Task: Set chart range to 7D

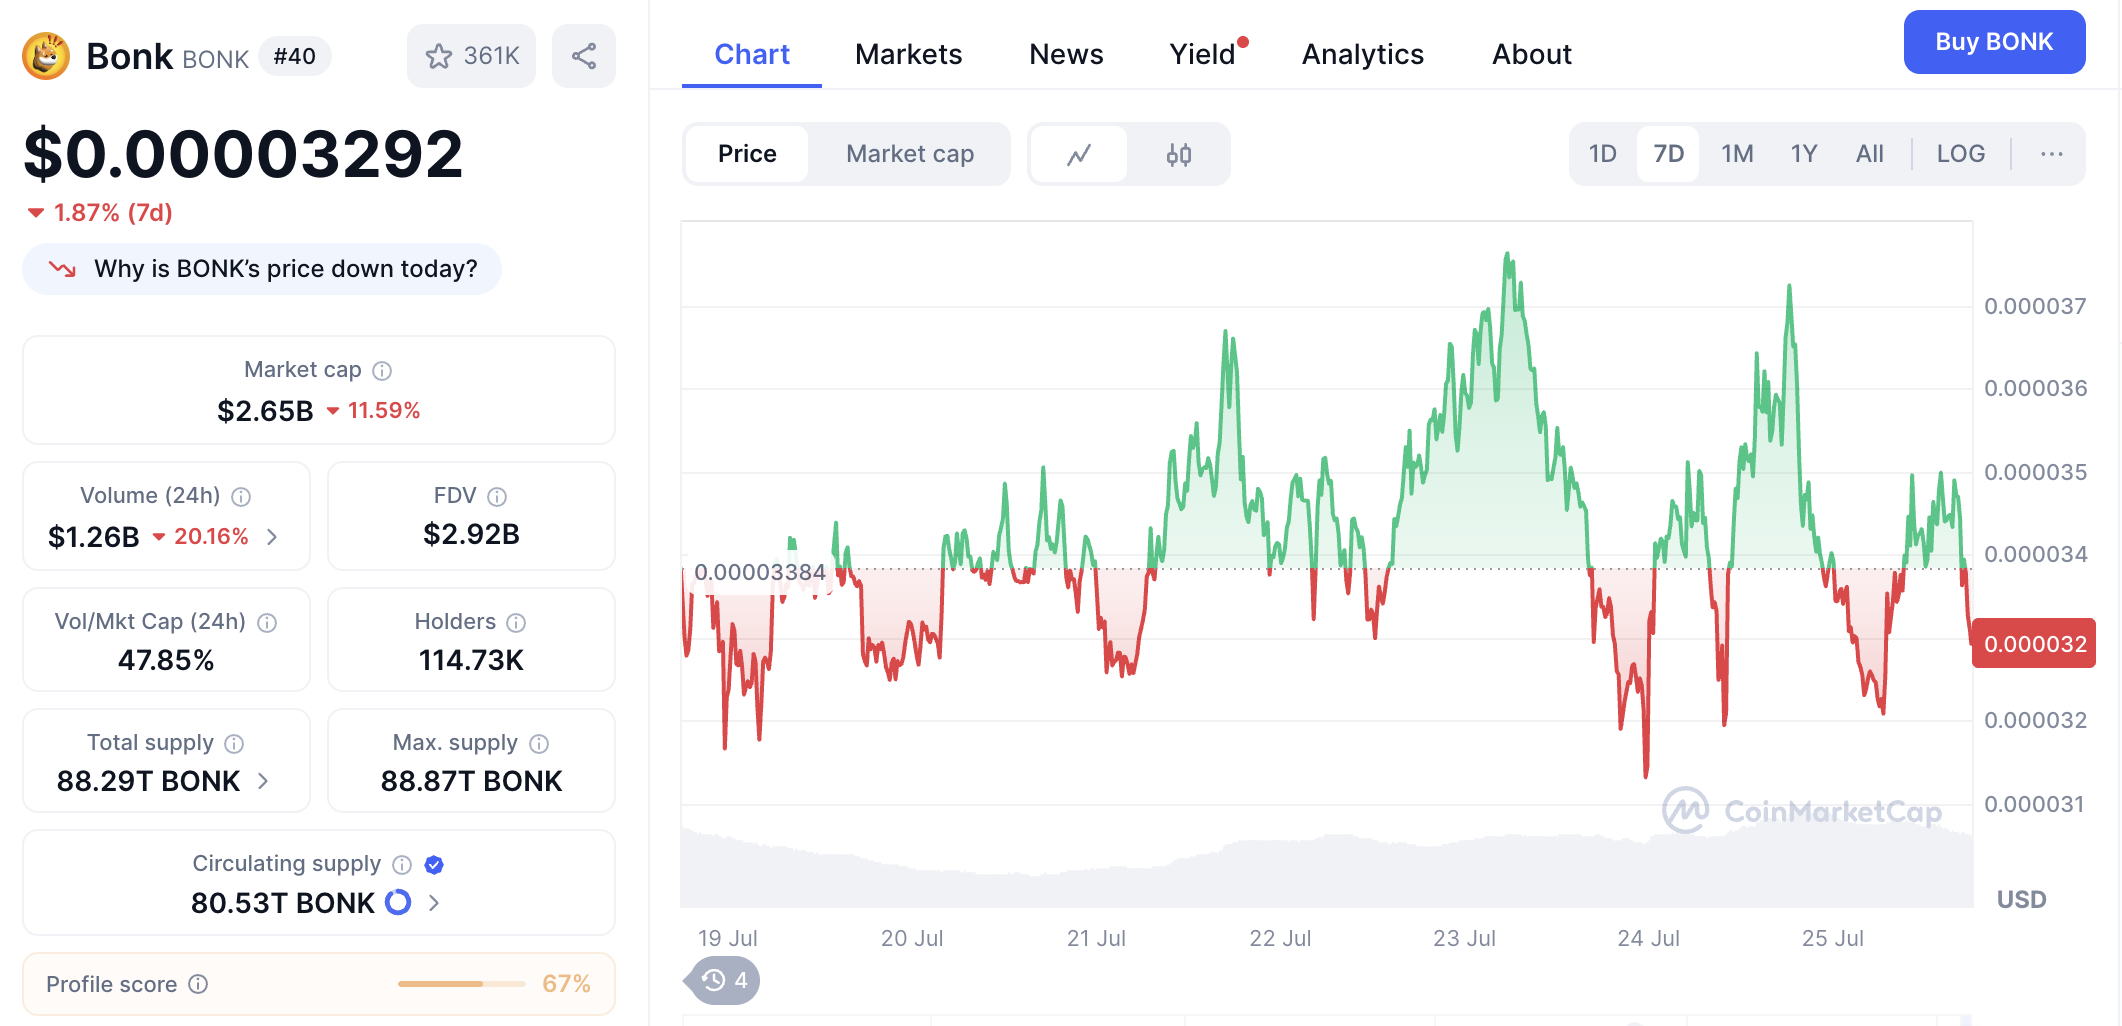Action: (x=1668, y=154)
